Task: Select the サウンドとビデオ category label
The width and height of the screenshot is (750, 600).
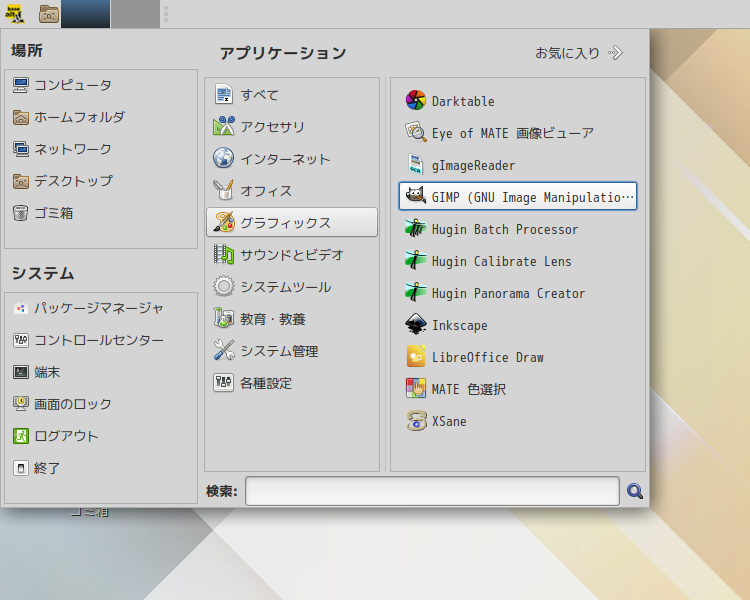Action: click(x=292, y=255)
